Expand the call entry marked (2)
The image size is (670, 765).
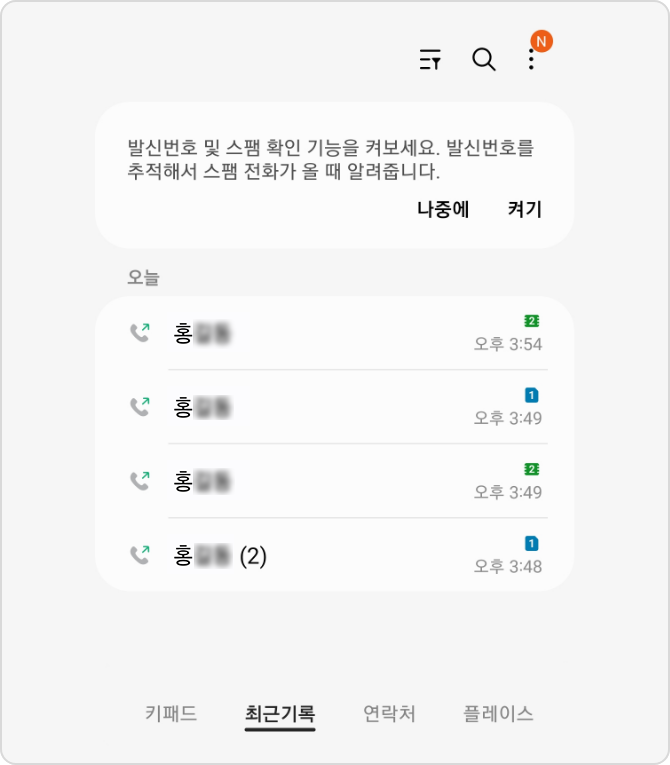(x=221, y=556)
